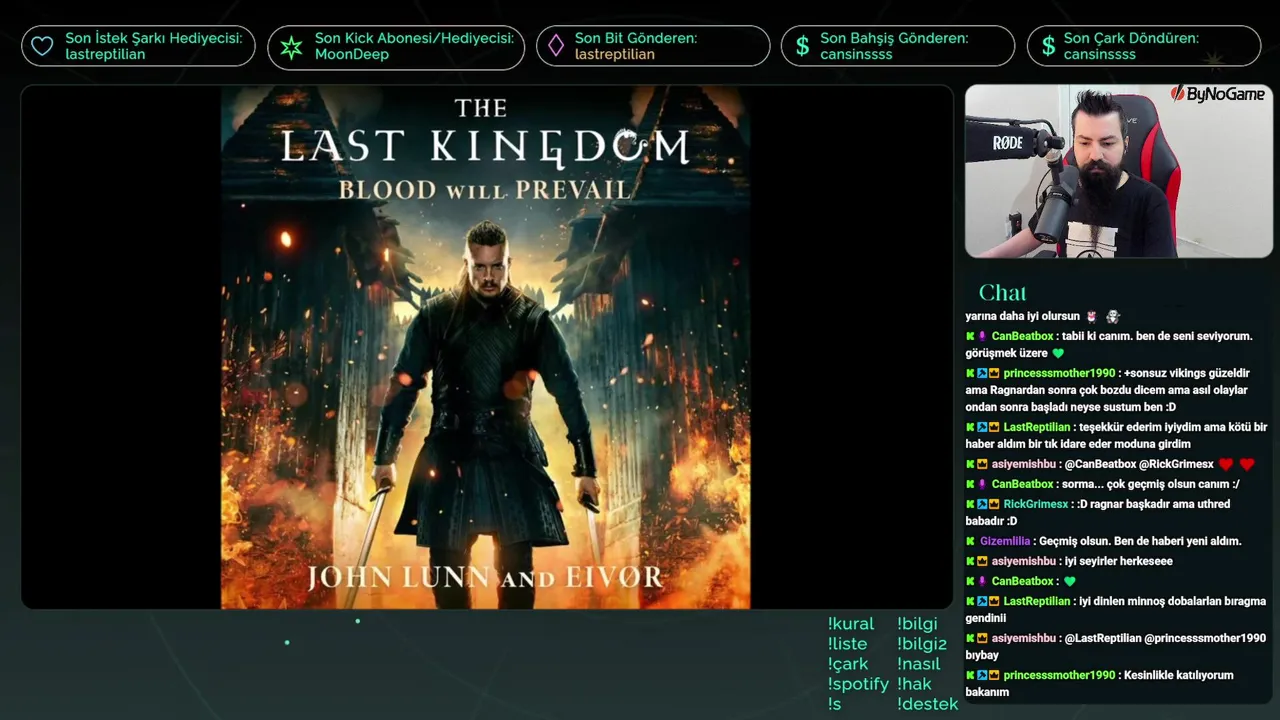Click the green heart in CanBeatbox's lone heart message

click(x=1069, y=581)
